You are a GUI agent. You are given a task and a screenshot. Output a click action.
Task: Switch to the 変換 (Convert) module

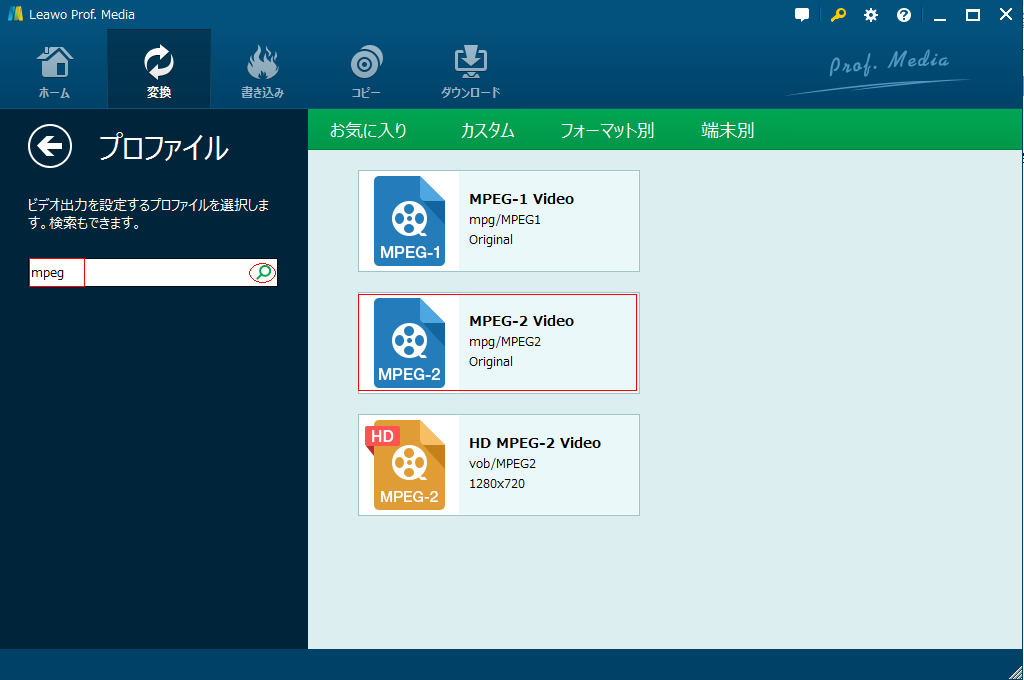[159, 72]
